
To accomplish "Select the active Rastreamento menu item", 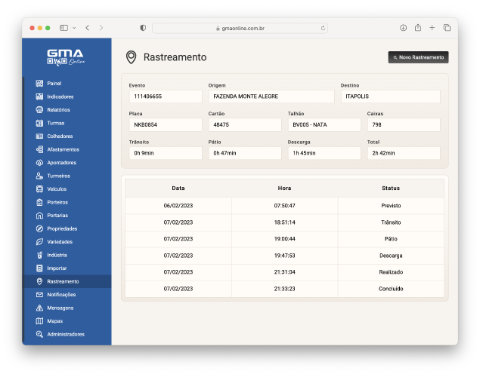I will 67,281.
